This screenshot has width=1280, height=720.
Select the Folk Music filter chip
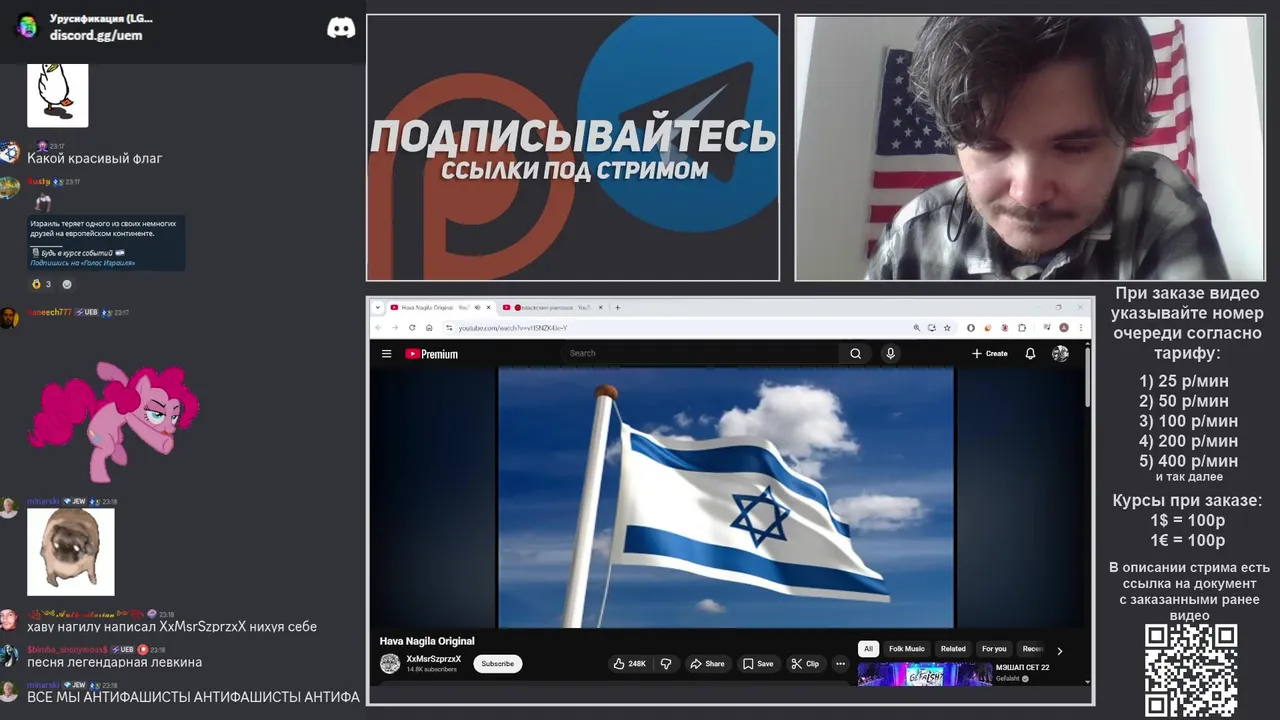907,649
